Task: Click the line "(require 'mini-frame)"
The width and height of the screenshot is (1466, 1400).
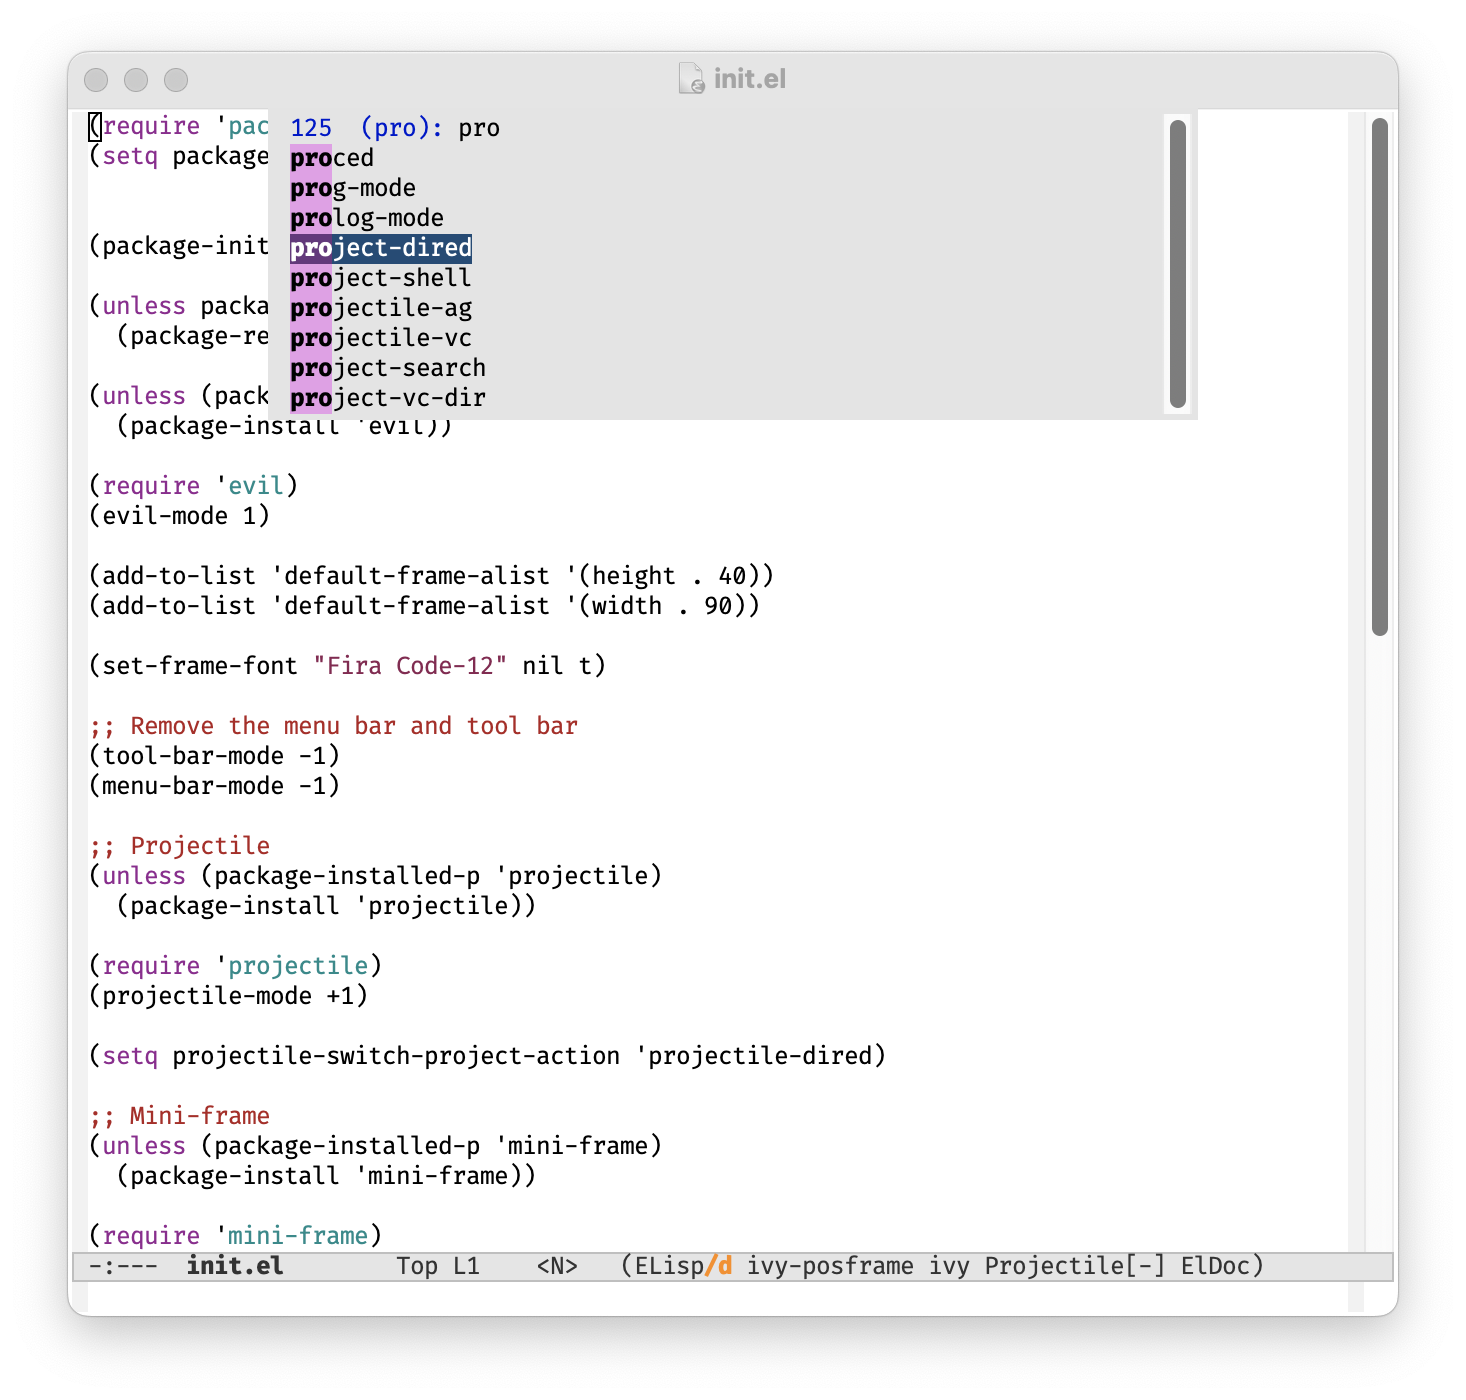Action: (x=235, y=1236)
